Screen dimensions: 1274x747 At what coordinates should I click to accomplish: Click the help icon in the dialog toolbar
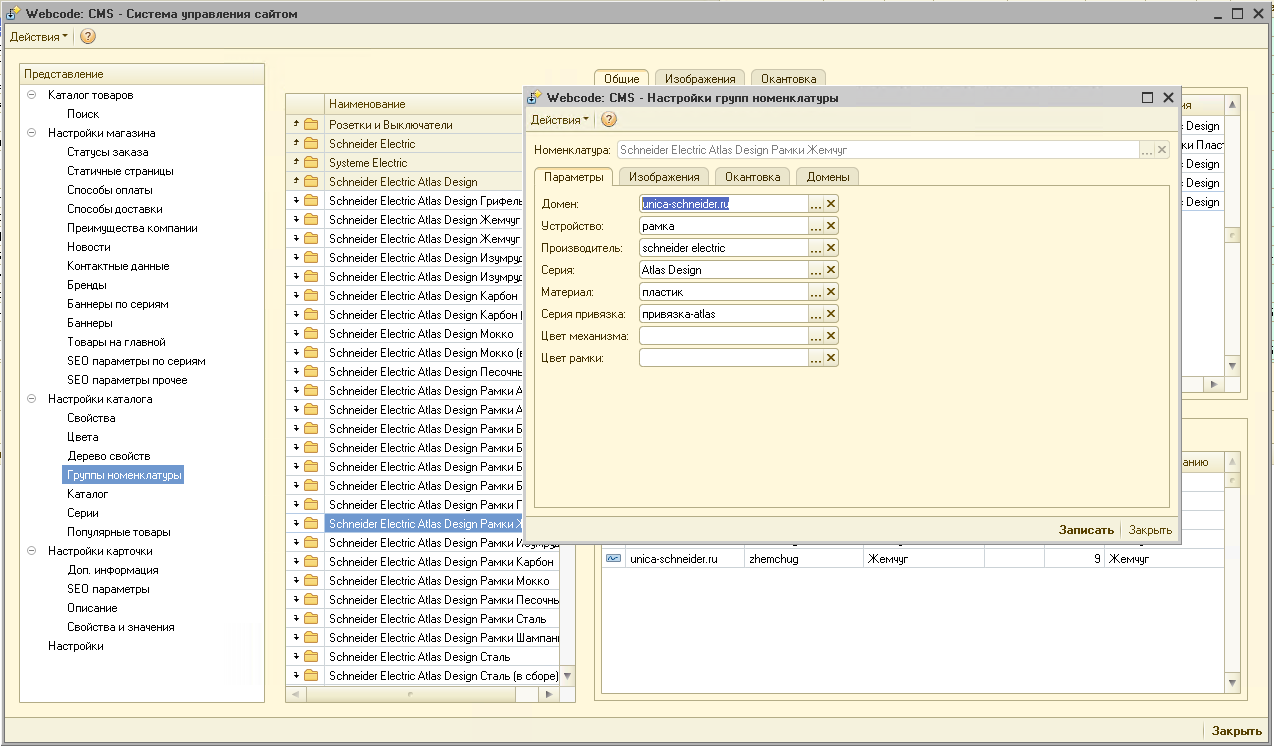(x=609, y=120)
